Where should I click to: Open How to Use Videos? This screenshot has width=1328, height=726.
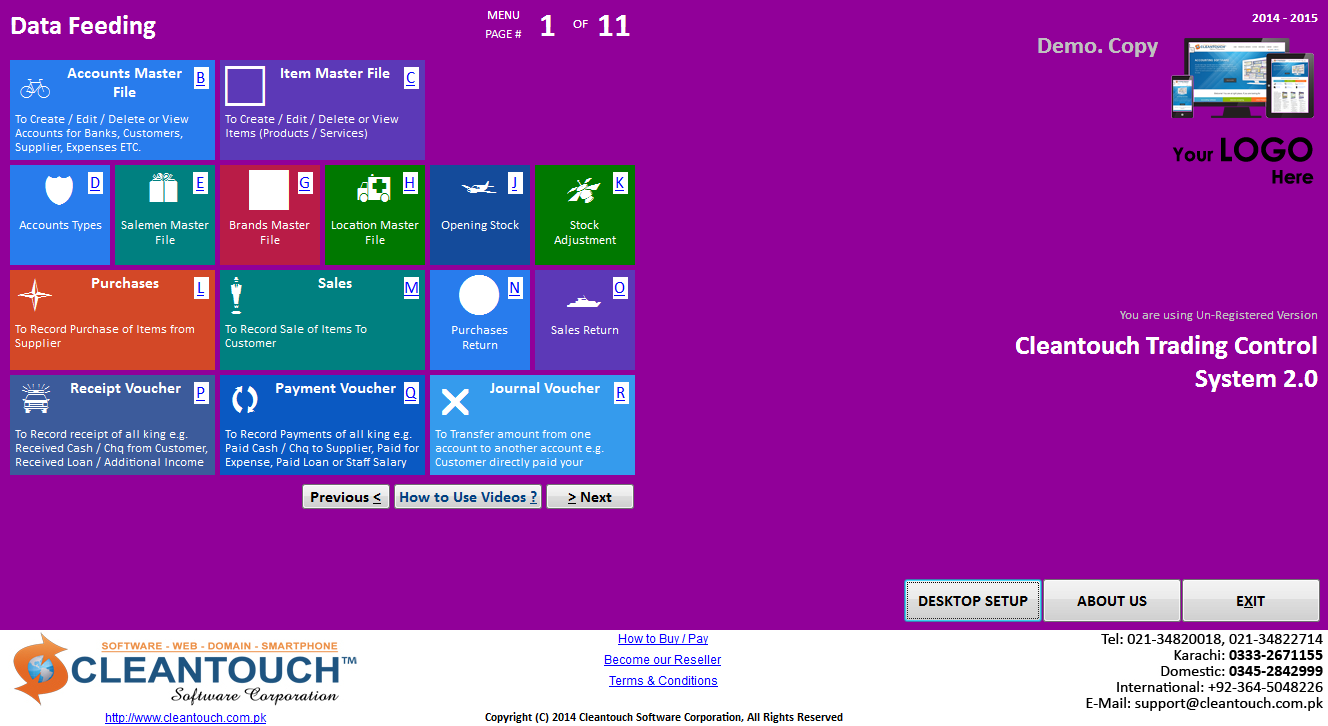468,497
